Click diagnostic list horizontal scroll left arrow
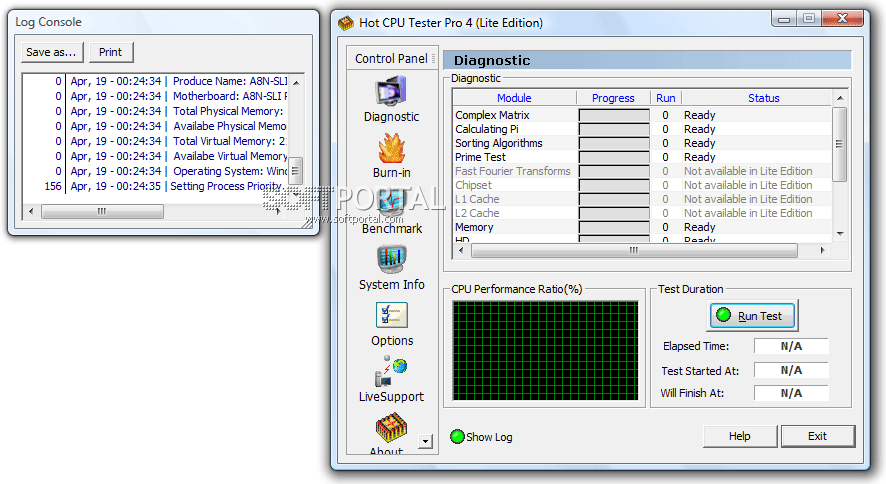This screenshot has width=886, height=484. point(461,250)
